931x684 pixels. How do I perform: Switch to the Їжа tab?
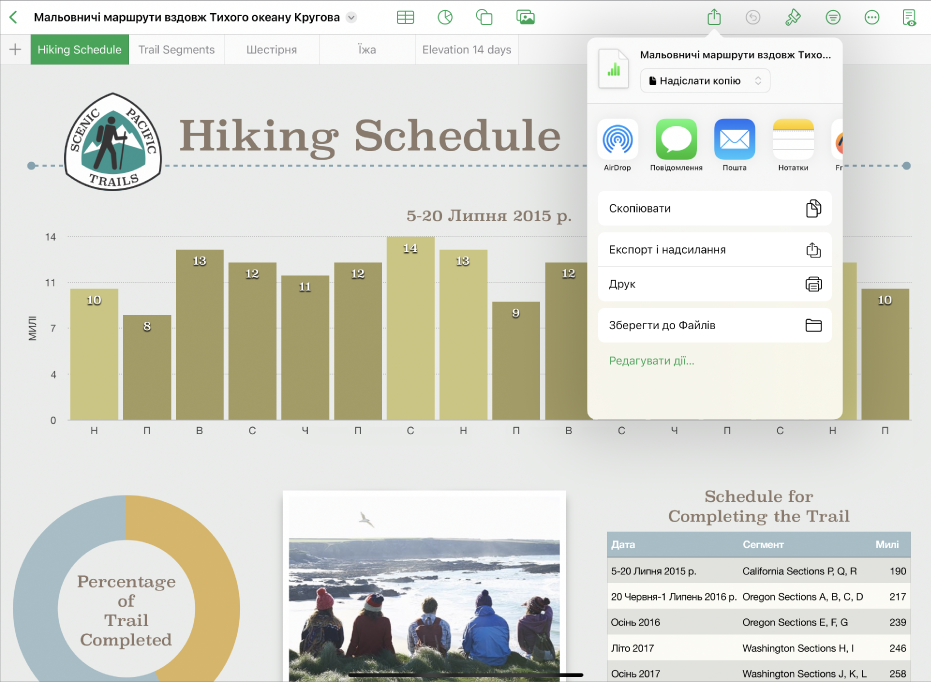point(367,50)
